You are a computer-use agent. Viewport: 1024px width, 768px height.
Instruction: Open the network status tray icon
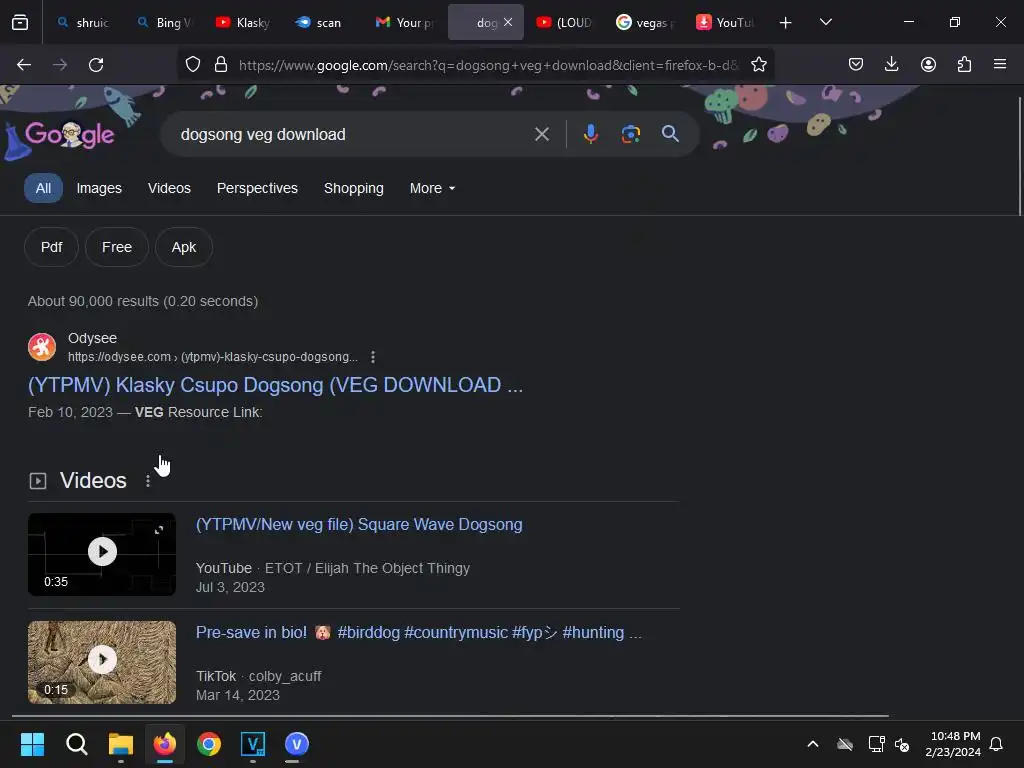tap(876, 744)
